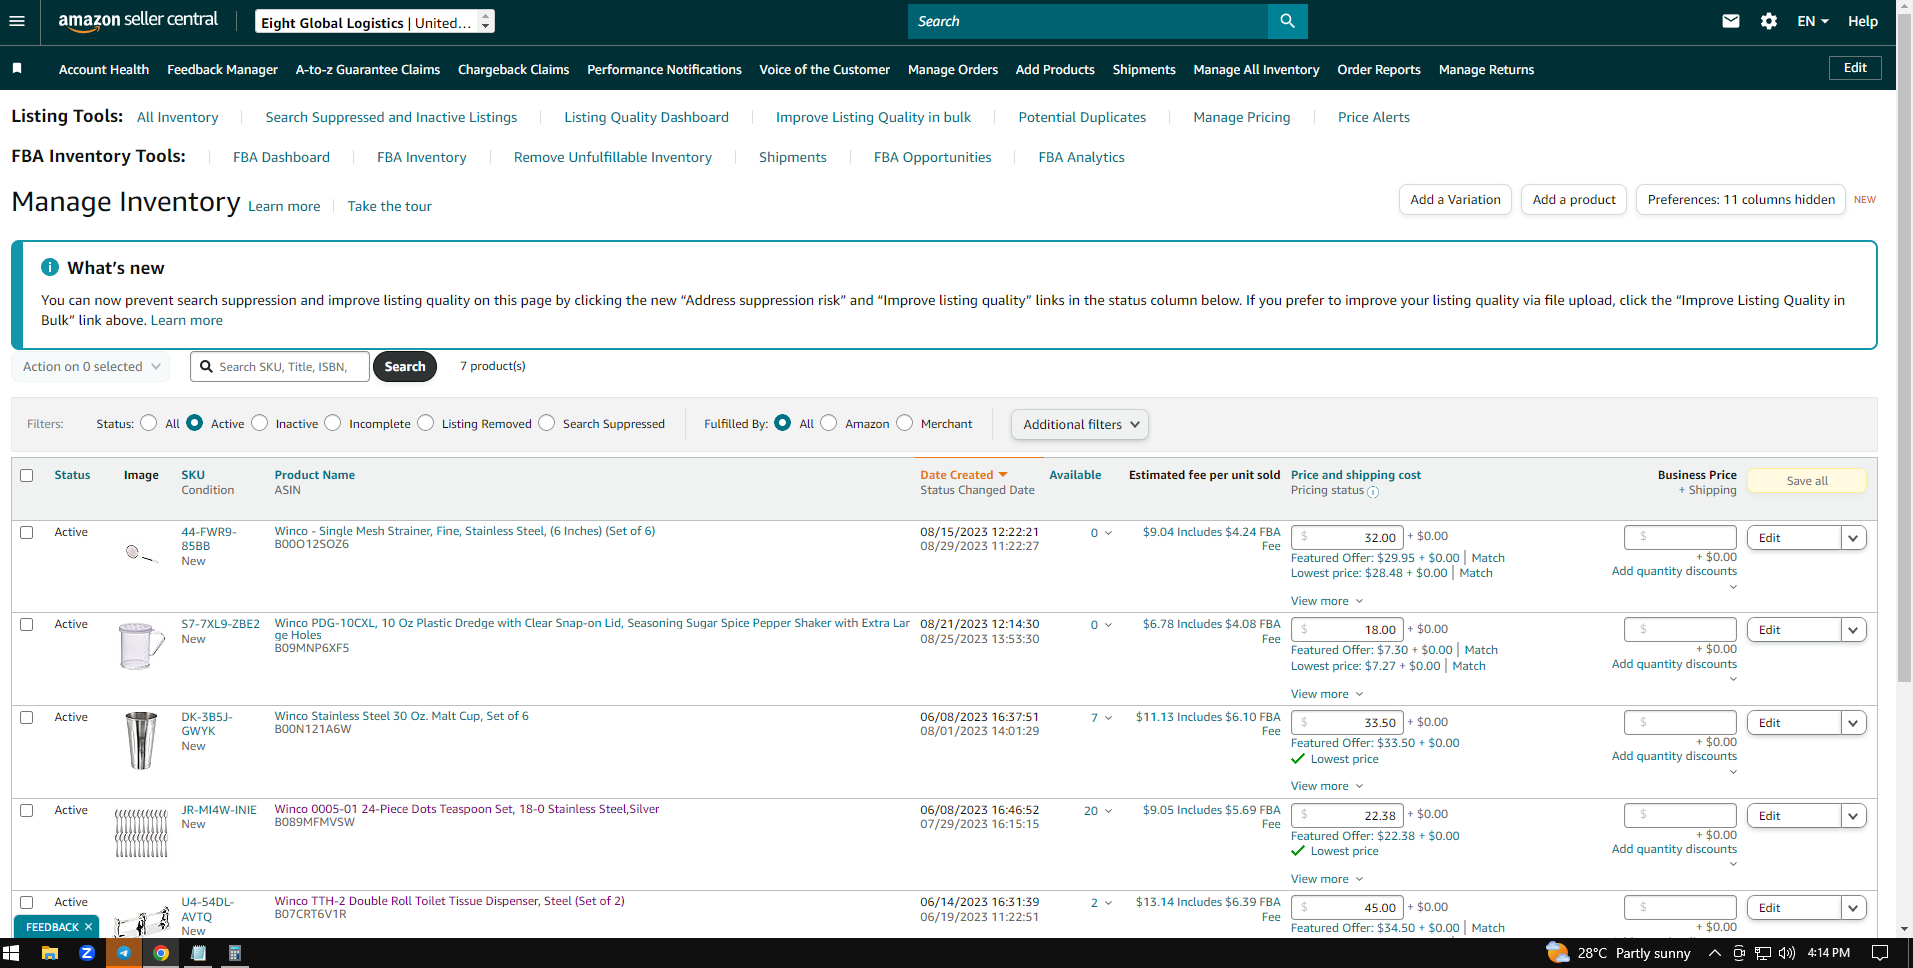Open the notification center icon
The image size is (1913, 968).
tap(1880, 953)
